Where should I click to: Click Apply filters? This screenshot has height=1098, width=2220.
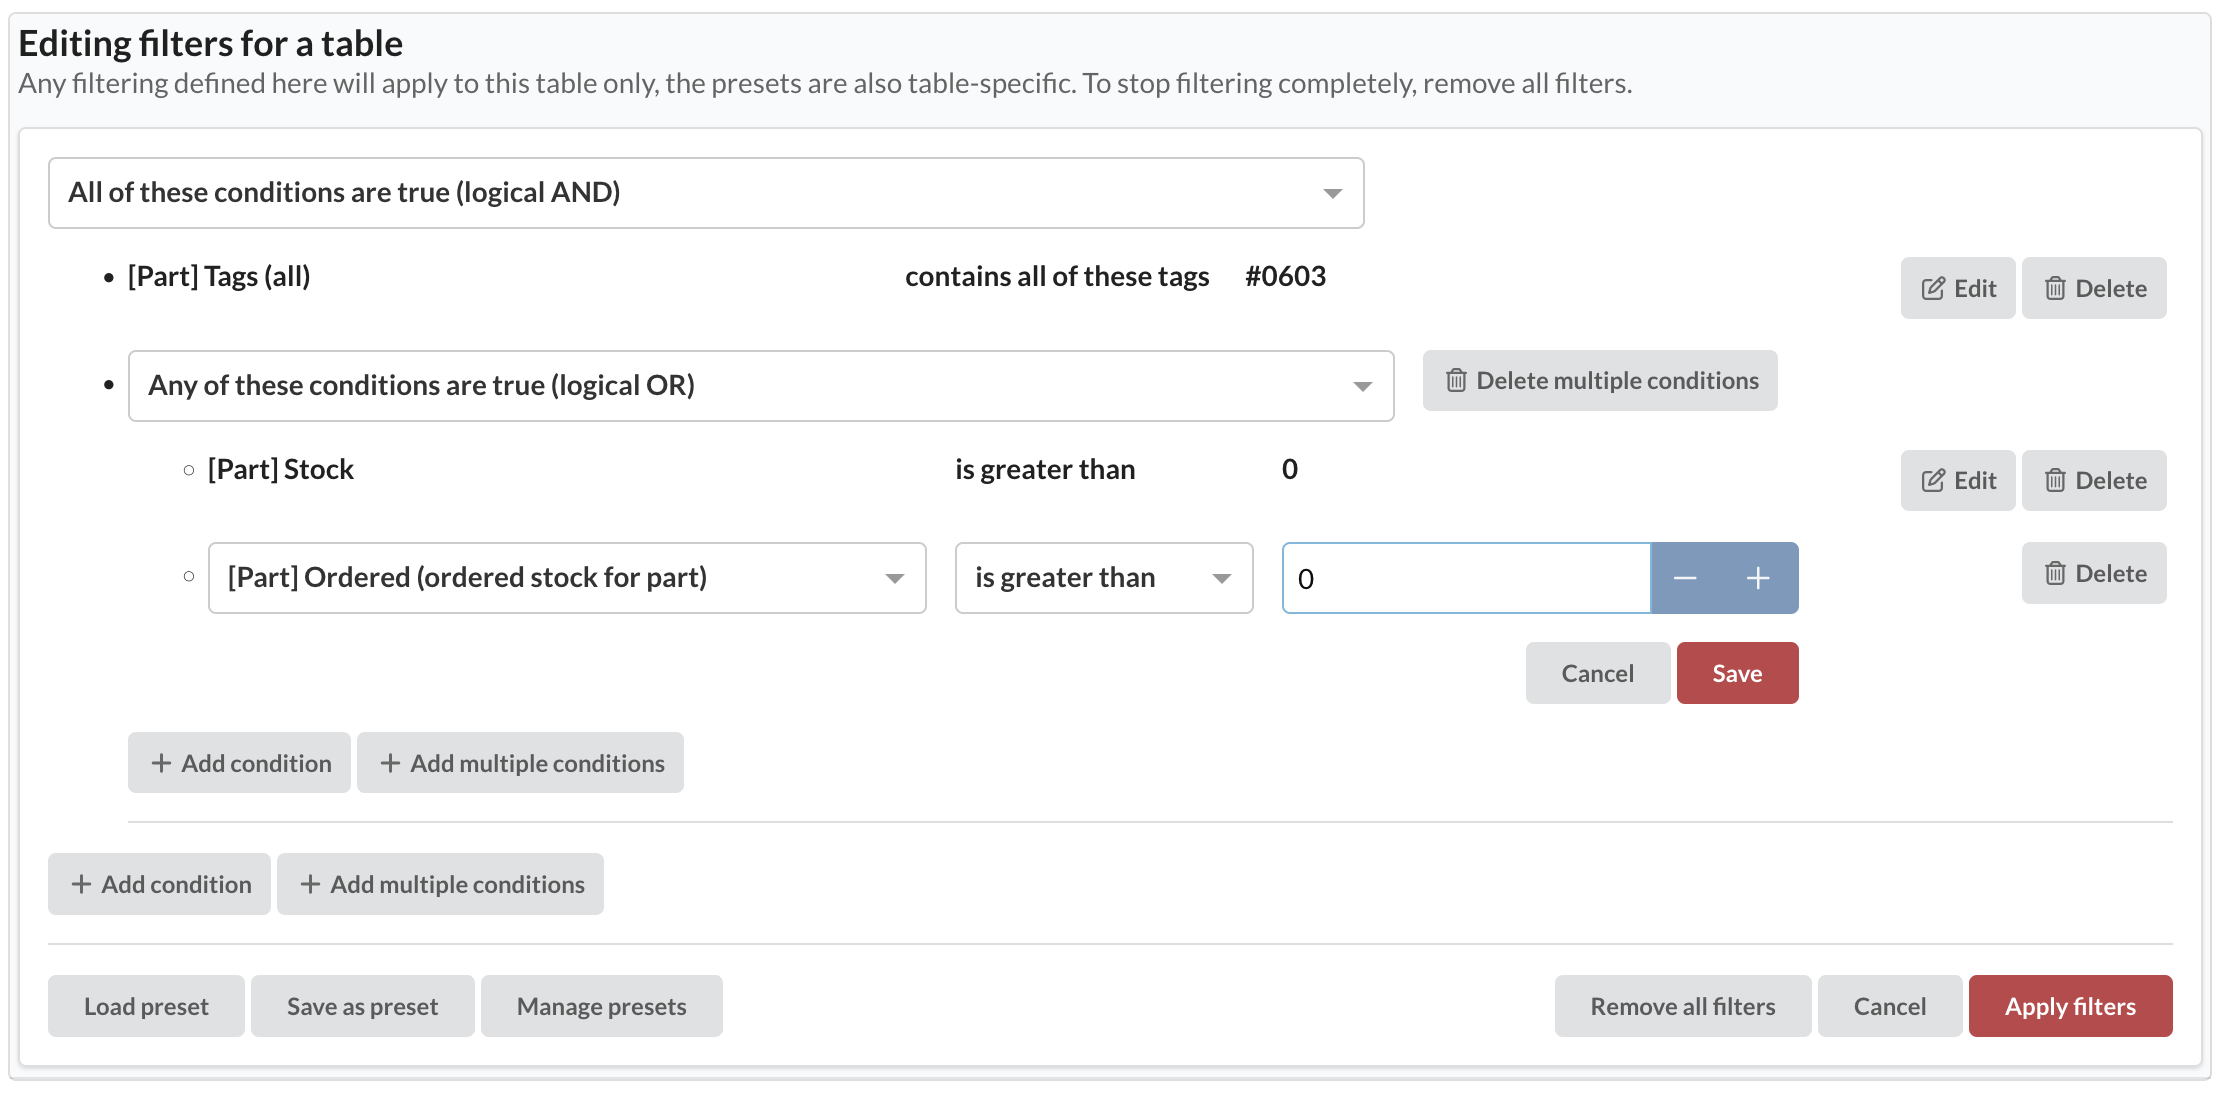click(2070, 1006)
